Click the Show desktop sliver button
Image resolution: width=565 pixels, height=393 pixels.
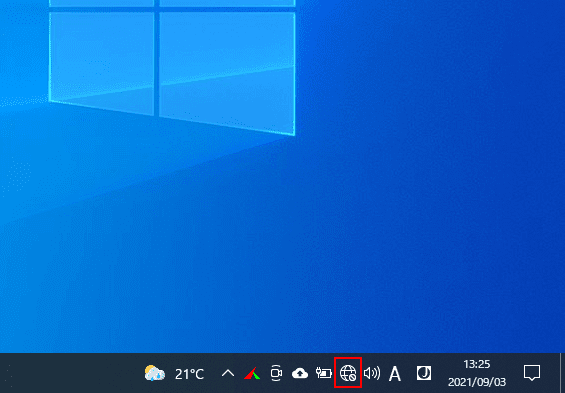click(x=562, y=373)
